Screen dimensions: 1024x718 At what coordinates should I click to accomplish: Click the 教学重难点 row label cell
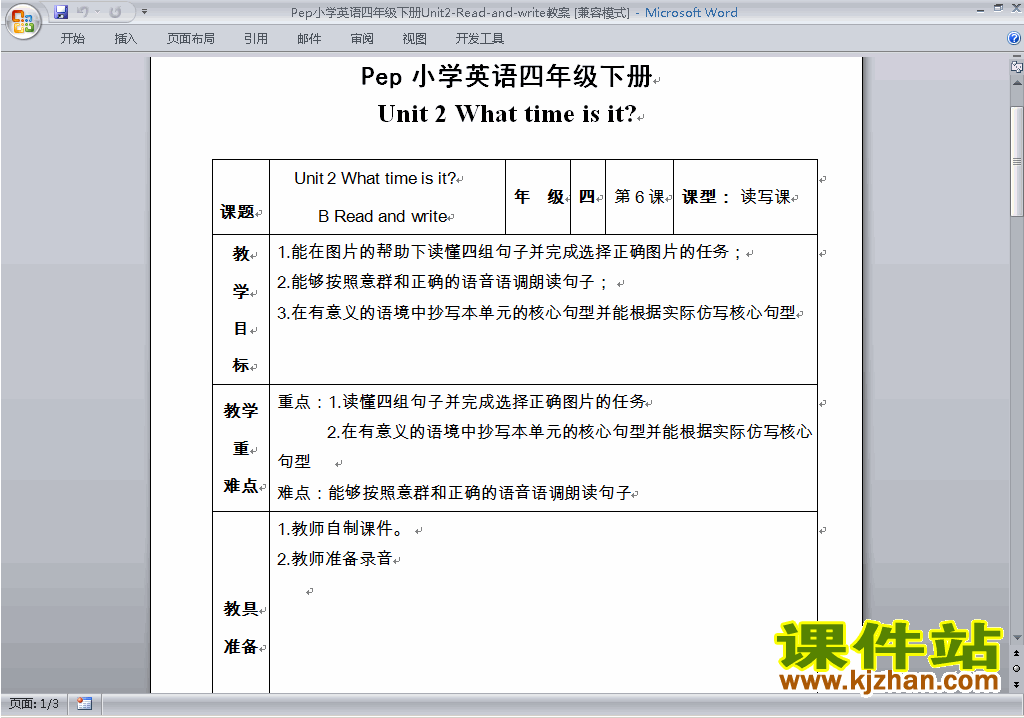tap(241, 448)
